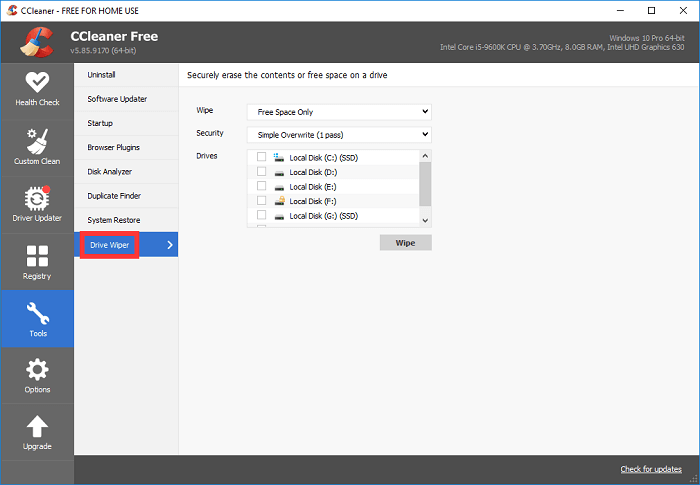Tick the Local Disk (D:) checkbox
This screenshot has height=485, width=700.
[x=262, y=171]
